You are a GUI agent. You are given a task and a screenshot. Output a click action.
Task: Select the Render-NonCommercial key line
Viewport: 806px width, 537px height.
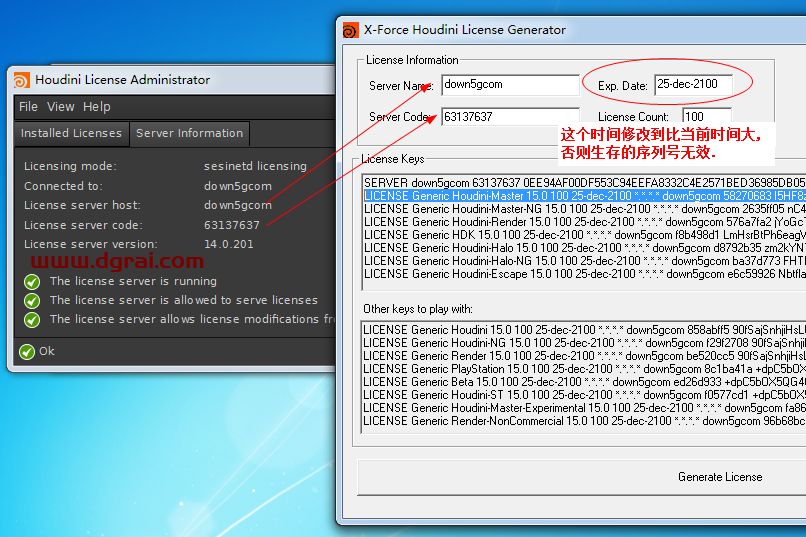pos(584,421)
